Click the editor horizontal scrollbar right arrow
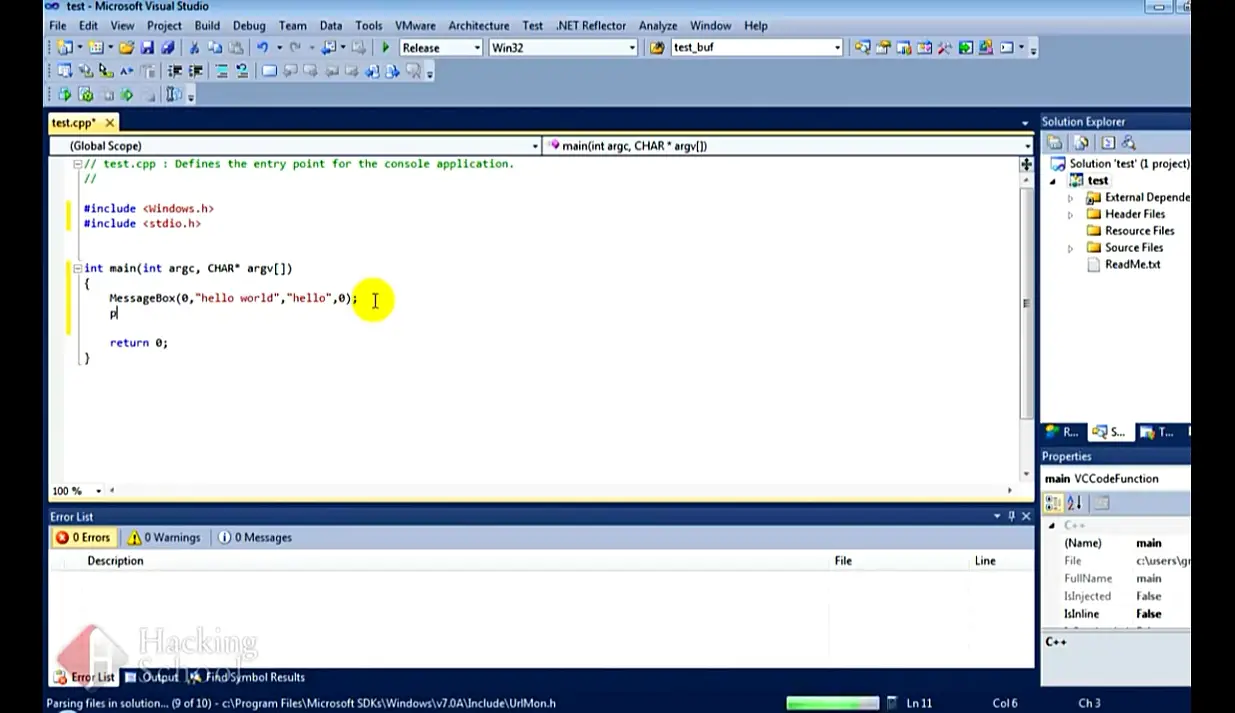This screenshot has height=713, width=1235. pyautogui.click(x=1010, y=491)
